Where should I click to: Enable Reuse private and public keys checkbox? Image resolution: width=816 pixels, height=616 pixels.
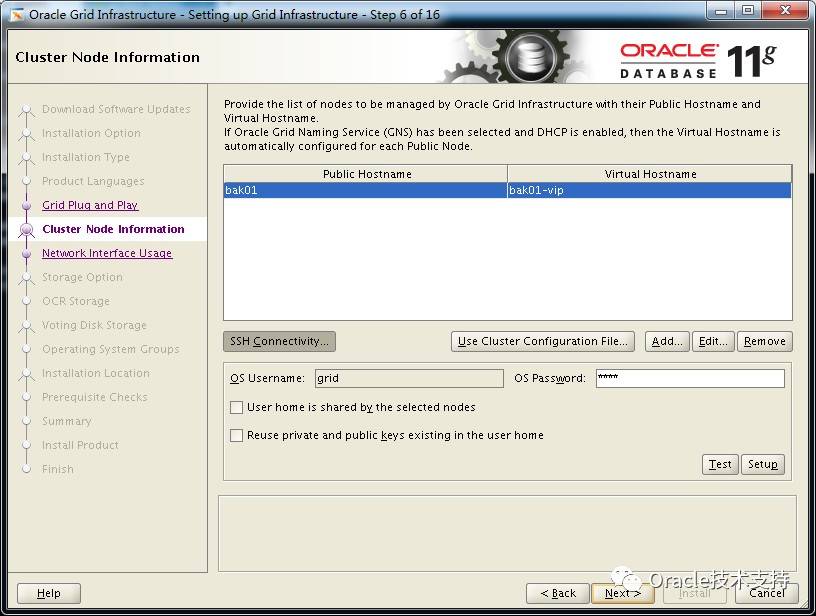[236, 435]
